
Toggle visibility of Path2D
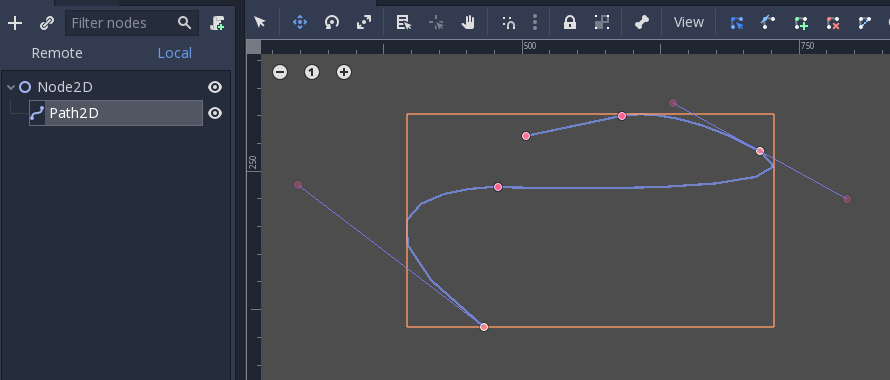pos(215,113)
